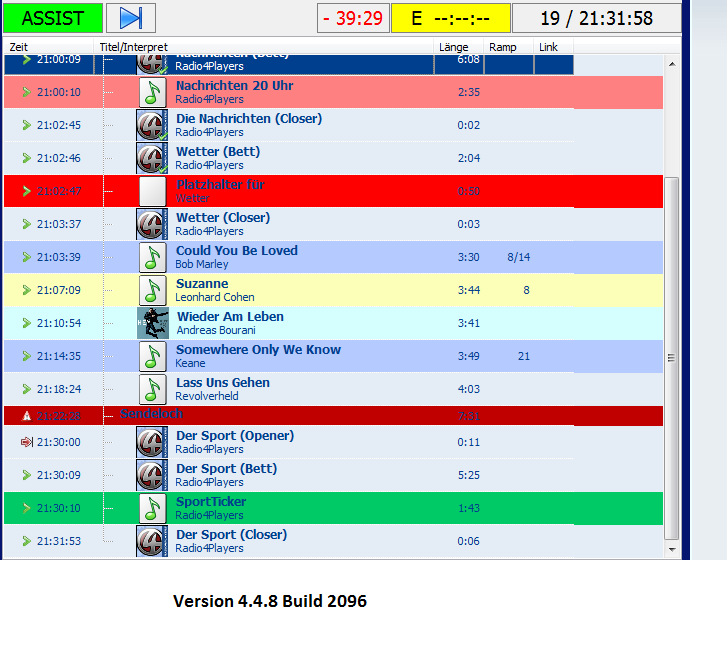Click the Wieder Am Leben album cover

152,323
